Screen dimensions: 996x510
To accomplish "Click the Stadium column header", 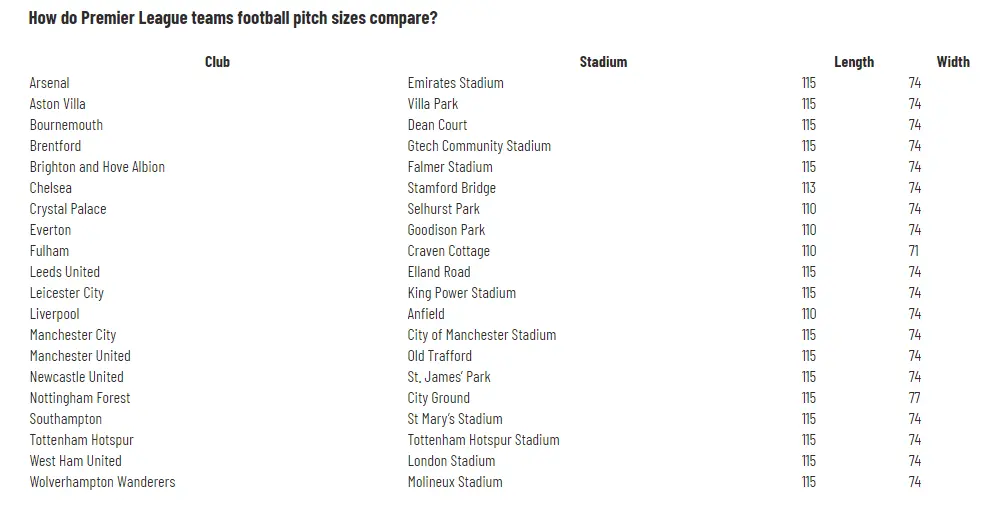I will click(x=603, y=62).
